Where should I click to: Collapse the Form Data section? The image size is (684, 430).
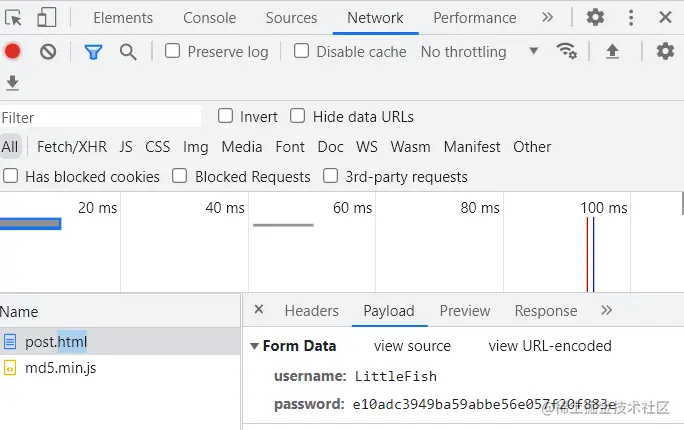(x=254, y=346)
